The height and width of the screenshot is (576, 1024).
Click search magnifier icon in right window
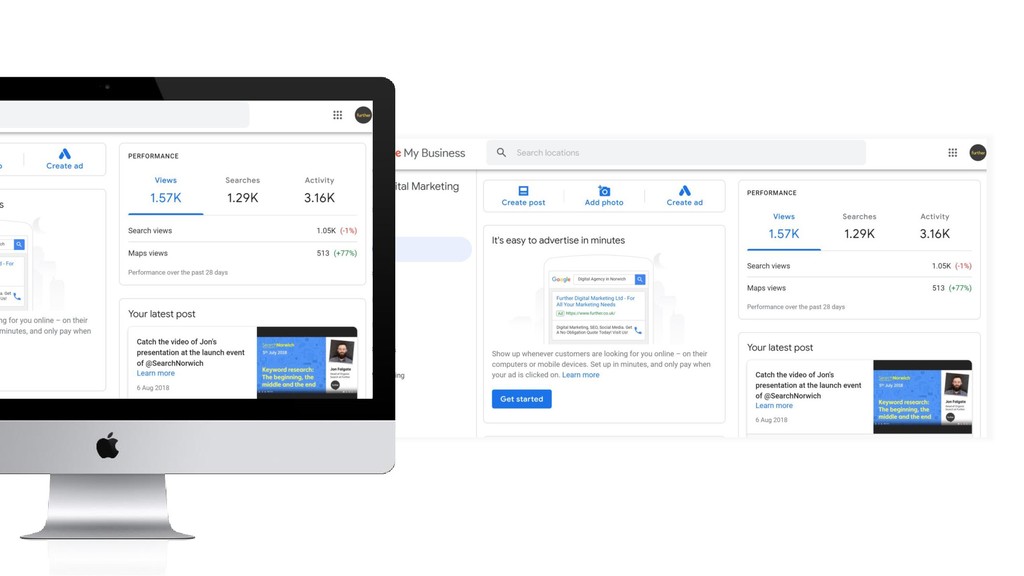[x=501, y=153]
